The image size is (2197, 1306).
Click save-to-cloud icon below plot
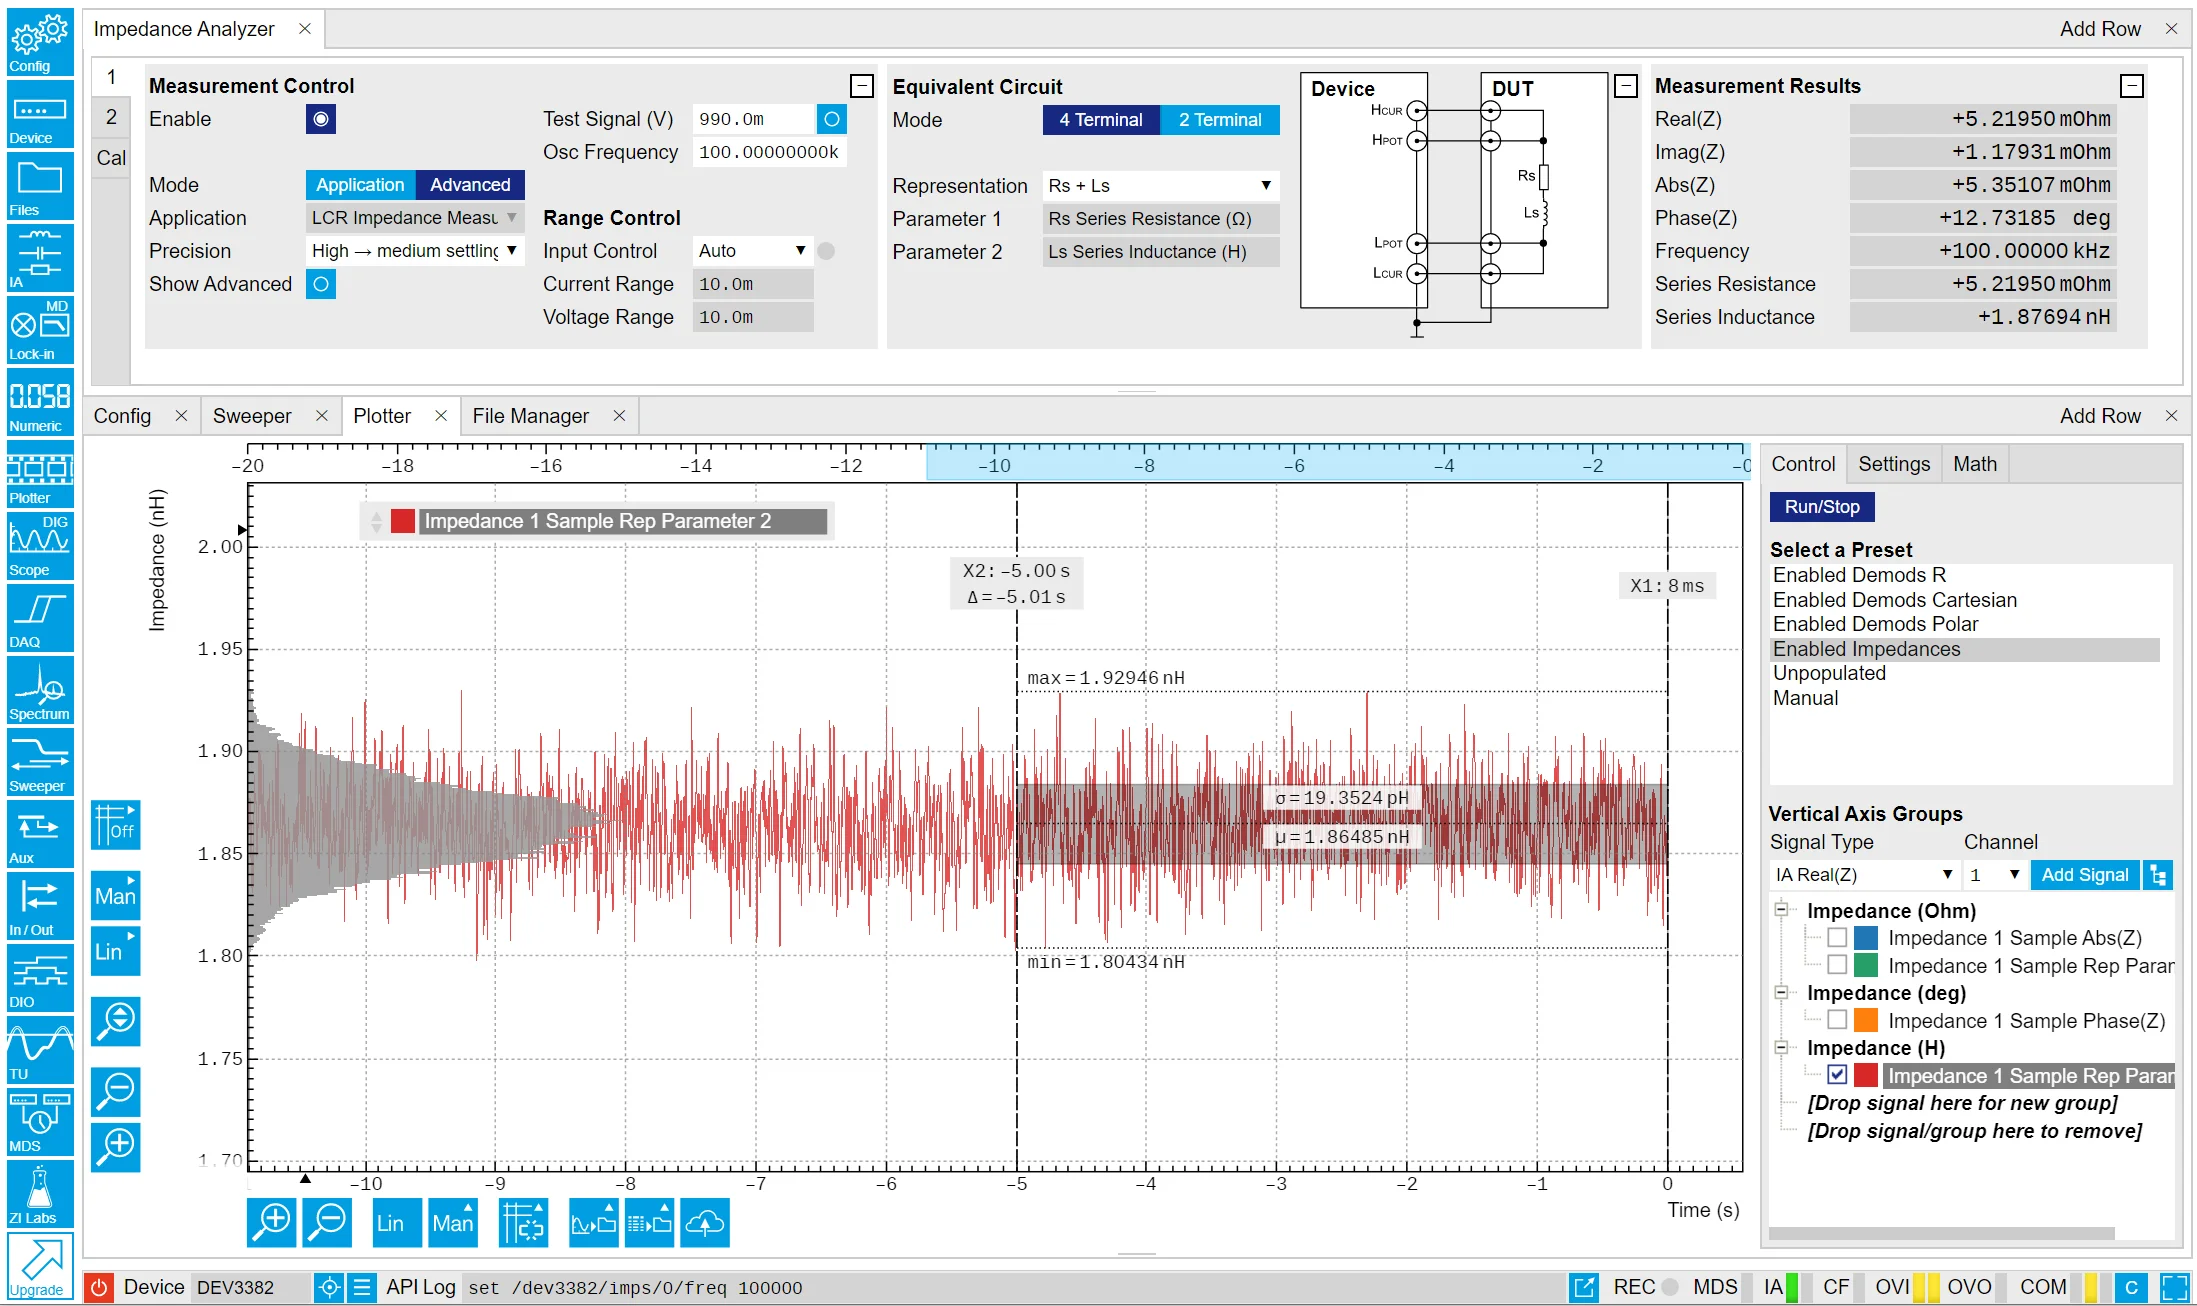(x=705, y=1223)
